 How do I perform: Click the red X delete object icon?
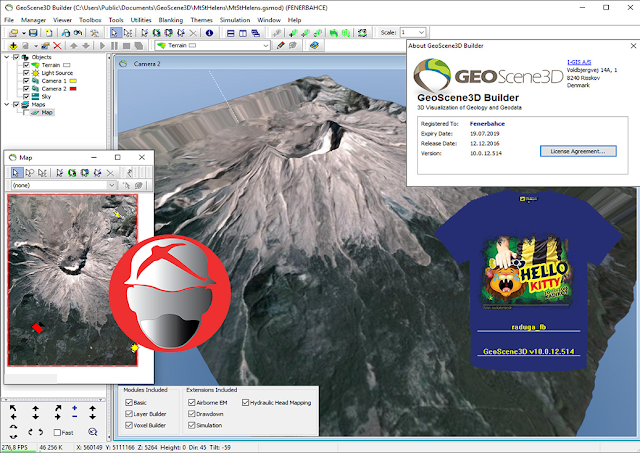[57, 45]
